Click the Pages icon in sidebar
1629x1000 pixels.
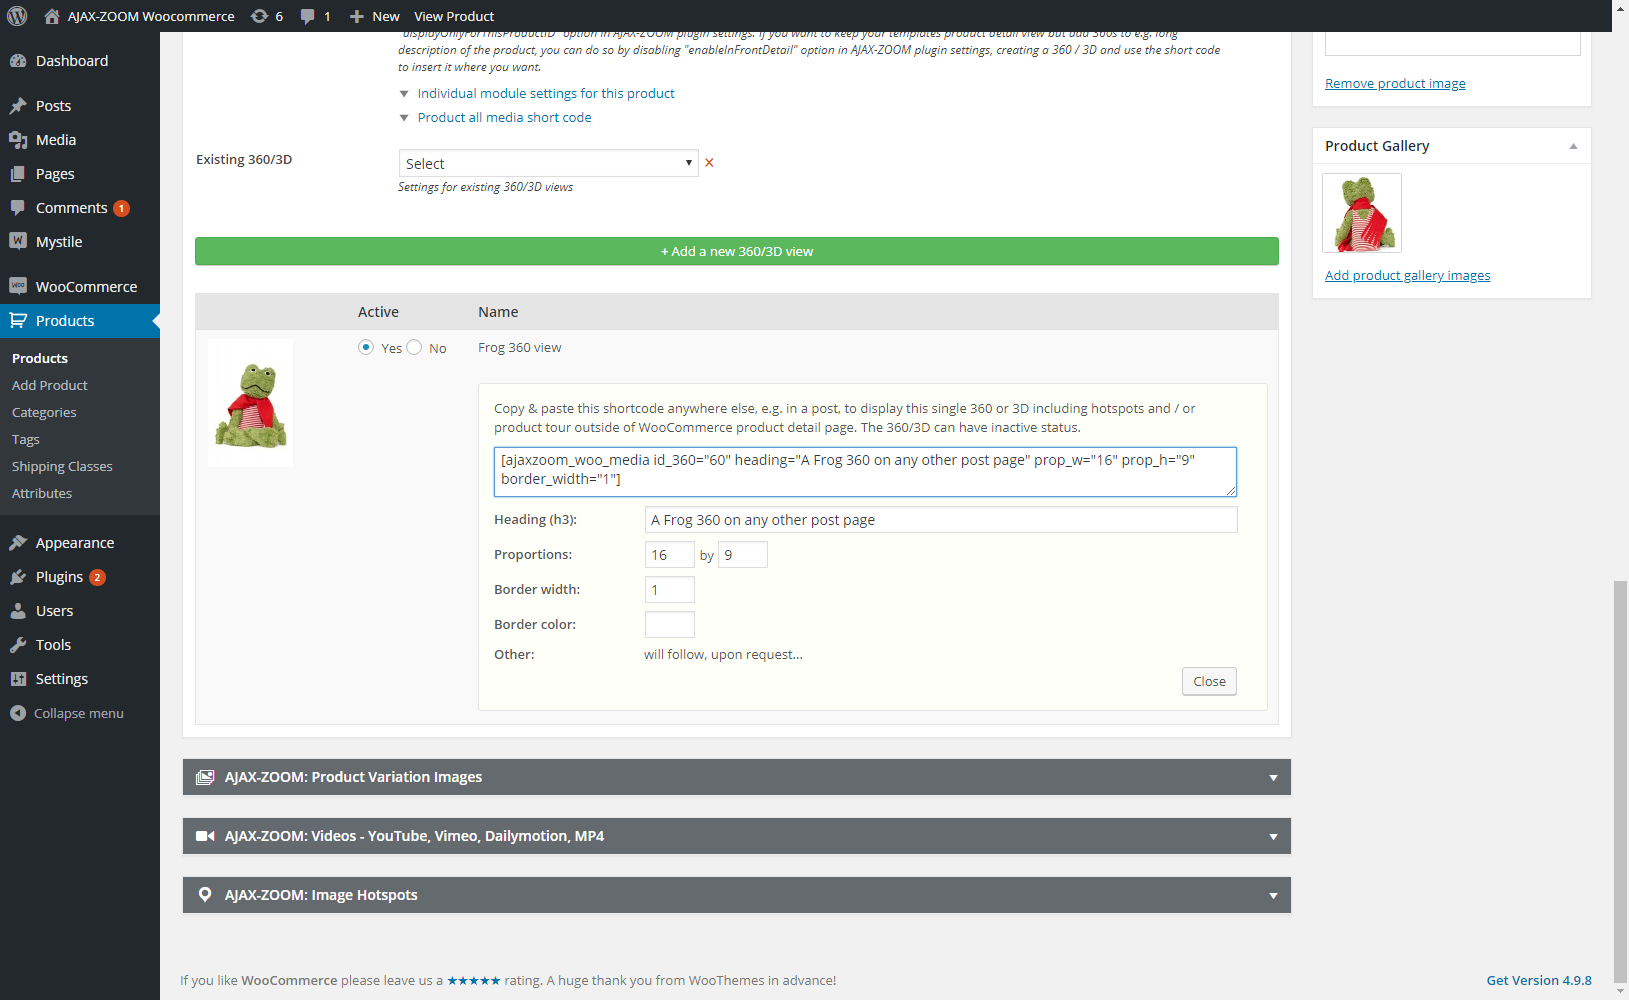(18, 174)
